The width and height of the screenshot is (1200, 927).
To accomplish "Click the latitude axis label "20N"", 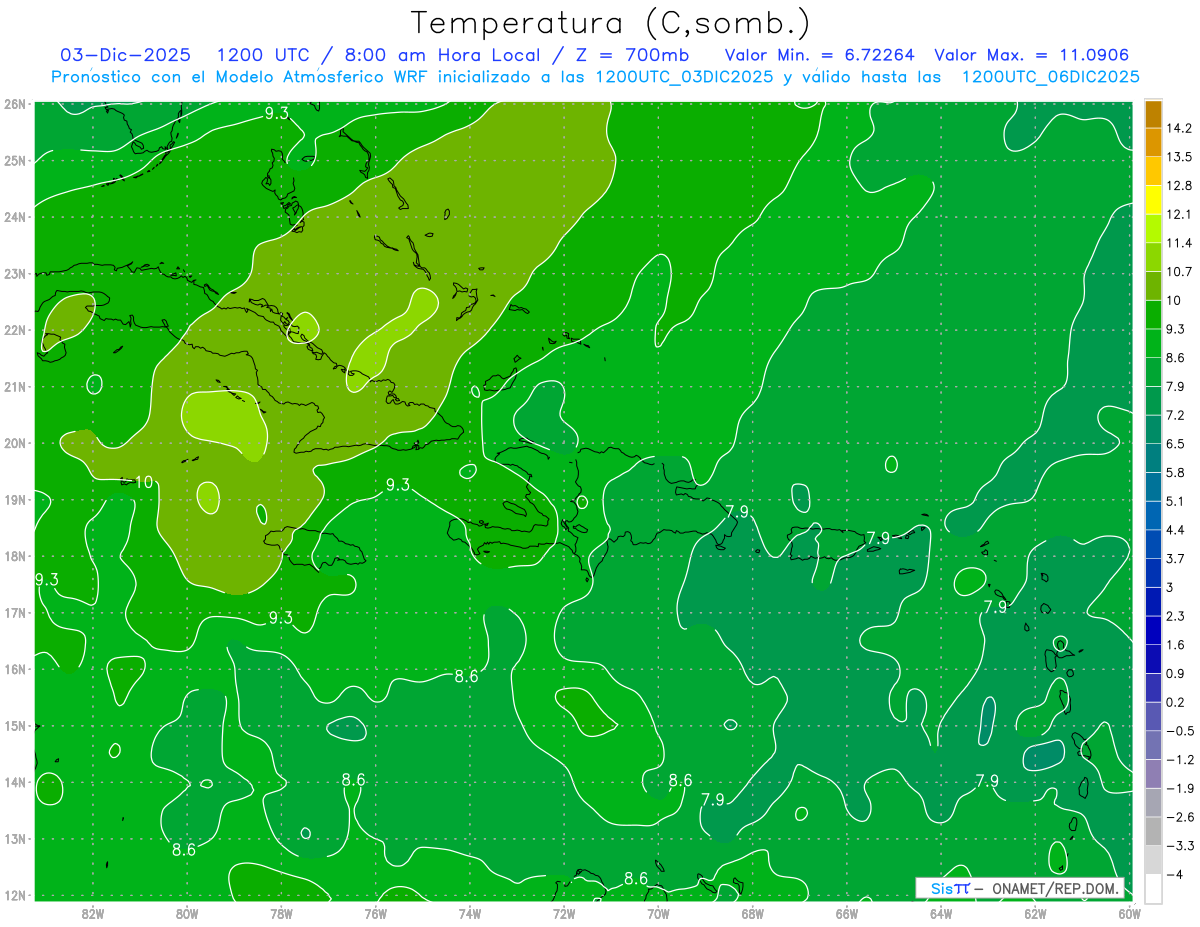I will coord(13,443).
